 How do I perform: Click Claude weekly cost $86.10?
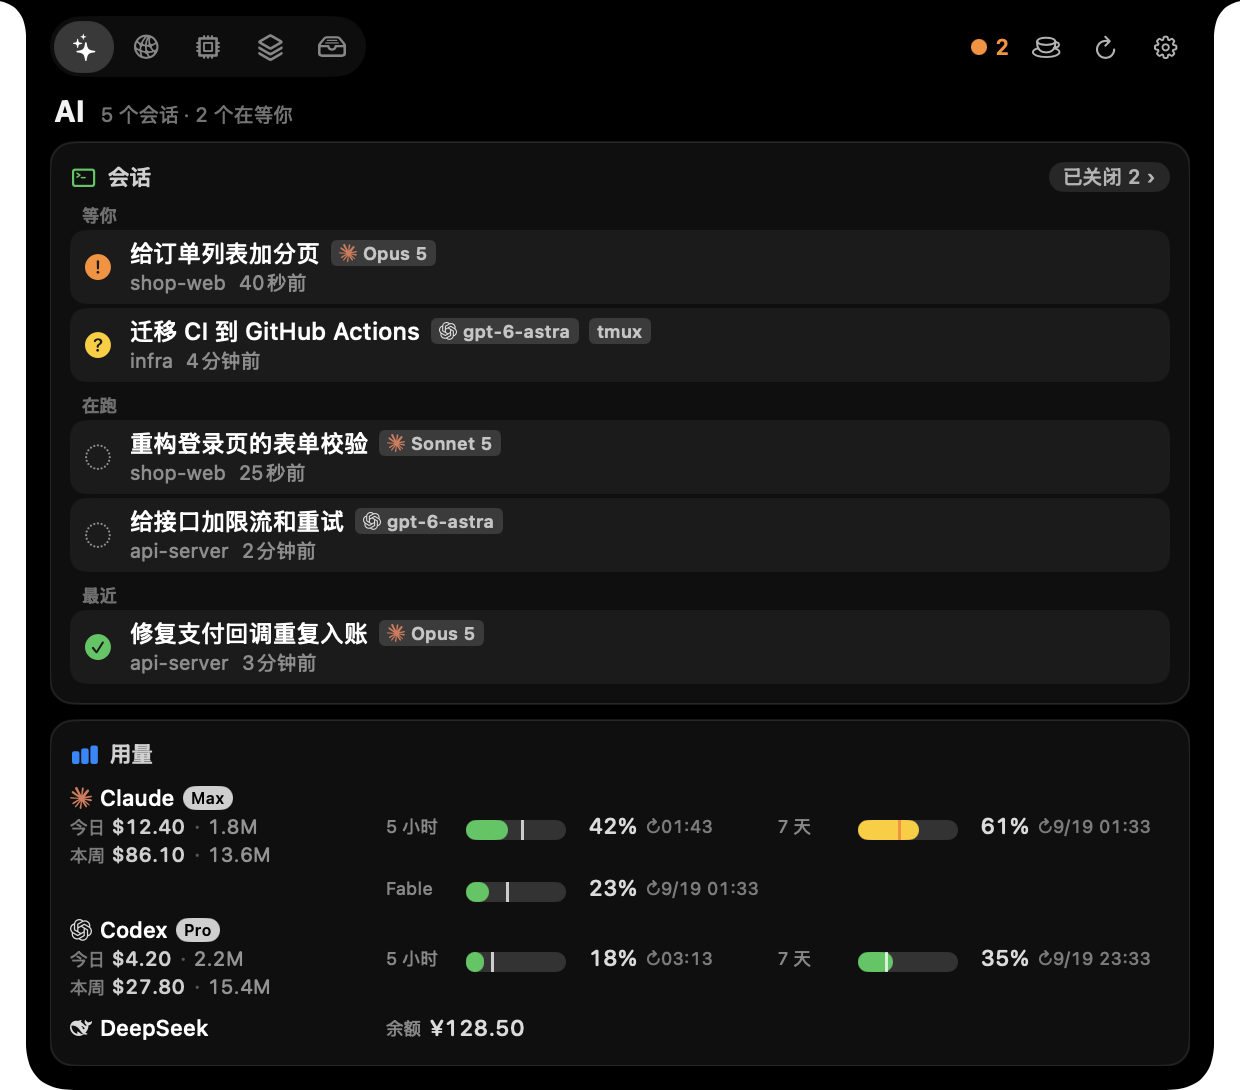coord(148,855)
